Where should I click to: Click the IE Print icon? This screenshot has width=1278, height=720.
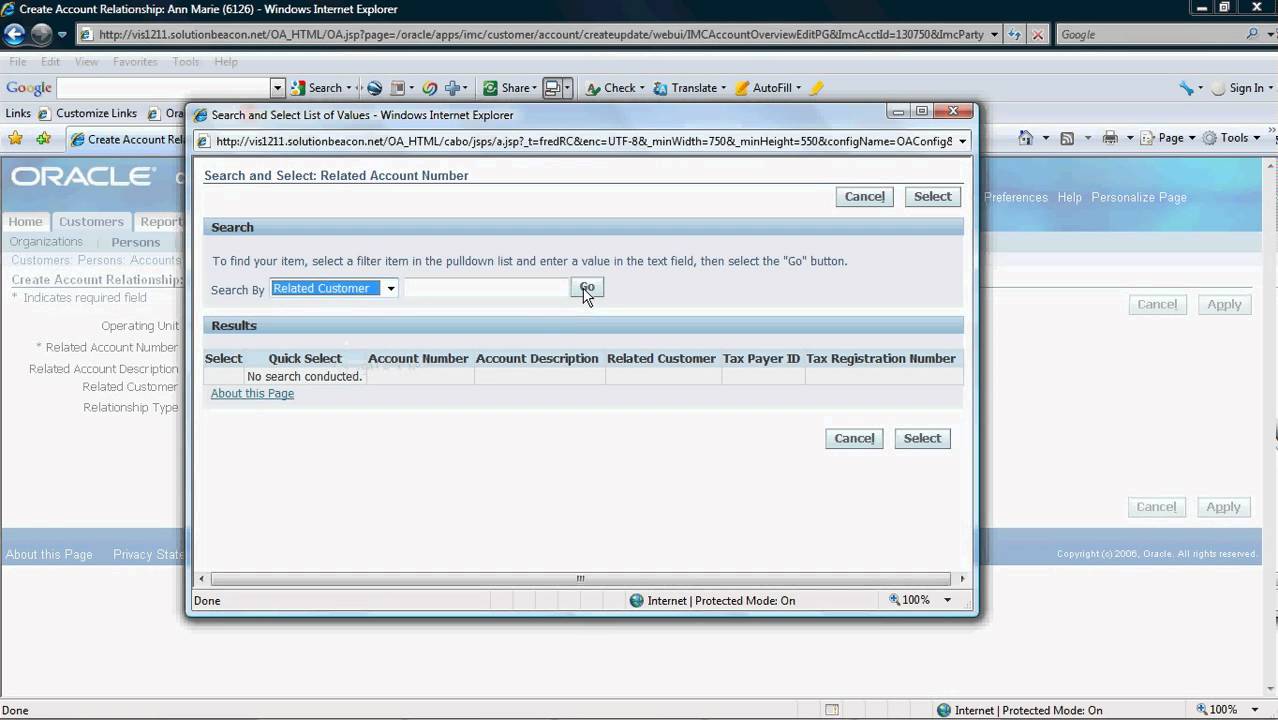tap(1110, 138)
